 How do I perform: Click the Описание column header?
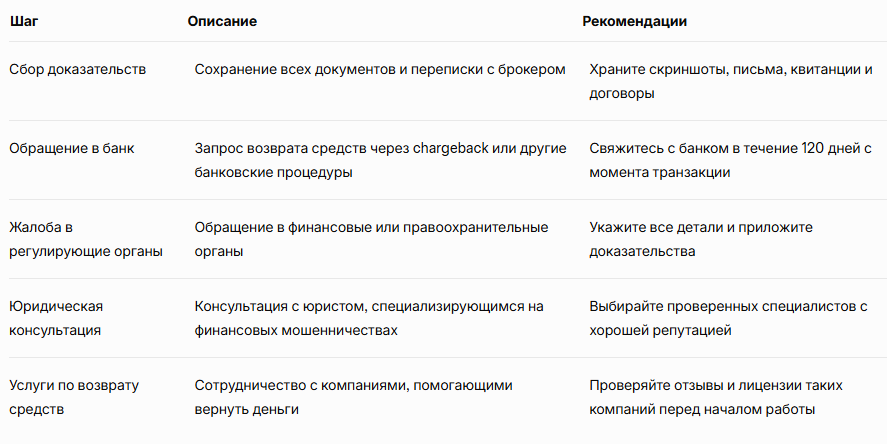point(222,21)
